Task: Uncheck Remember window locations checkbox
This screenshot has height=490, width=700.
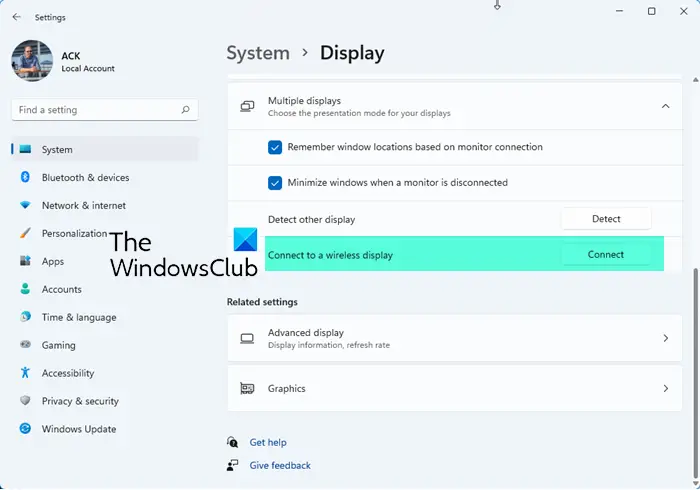Action: tap(275, 147)
